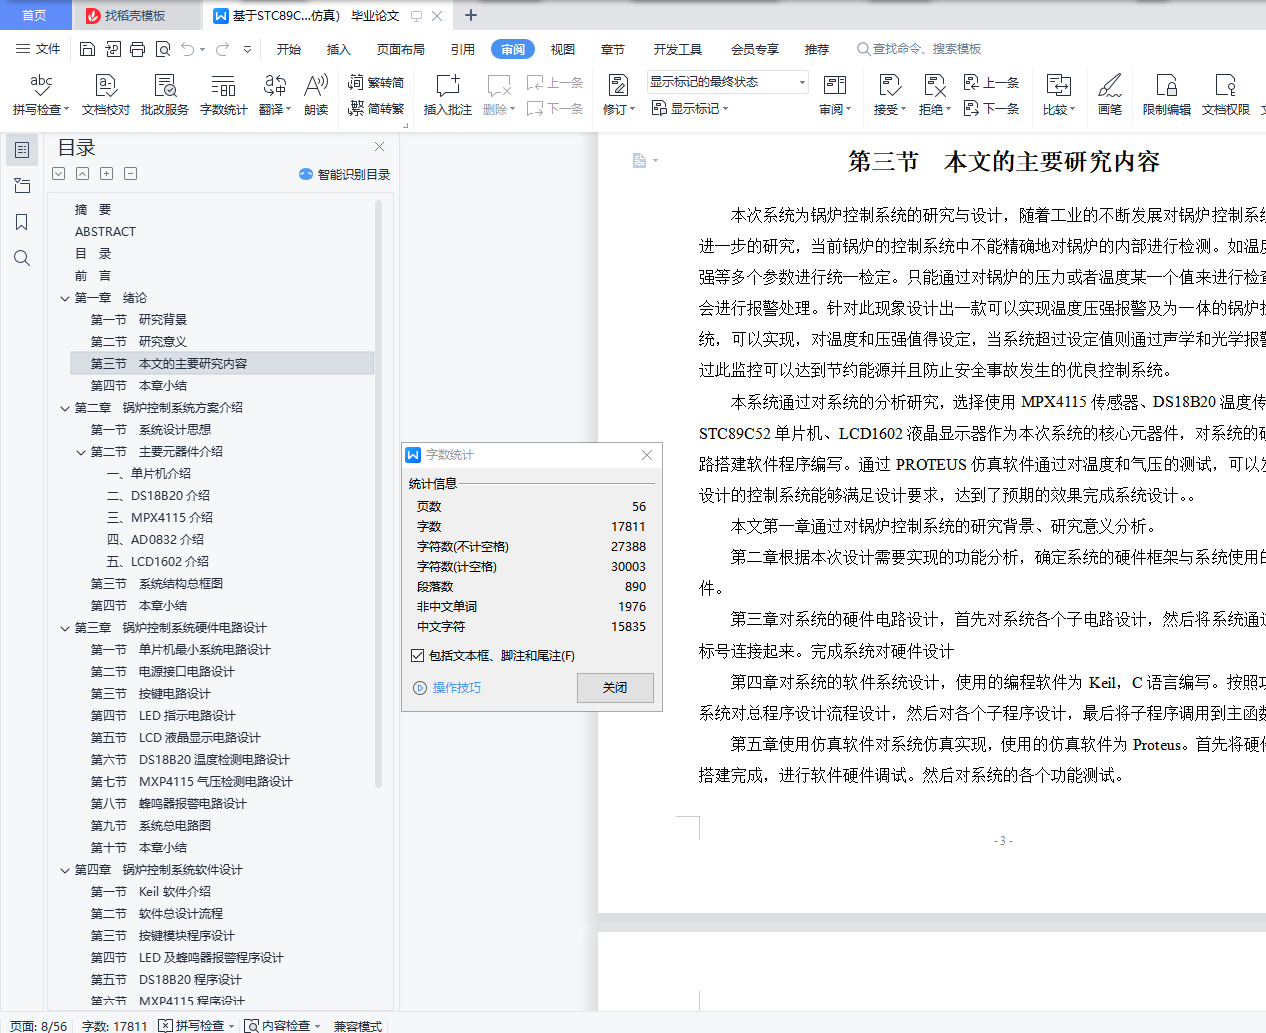Viewport: 1266px width, 1033px height.
Task: Click the 查找命令 search box
Action: click(919, 49)
